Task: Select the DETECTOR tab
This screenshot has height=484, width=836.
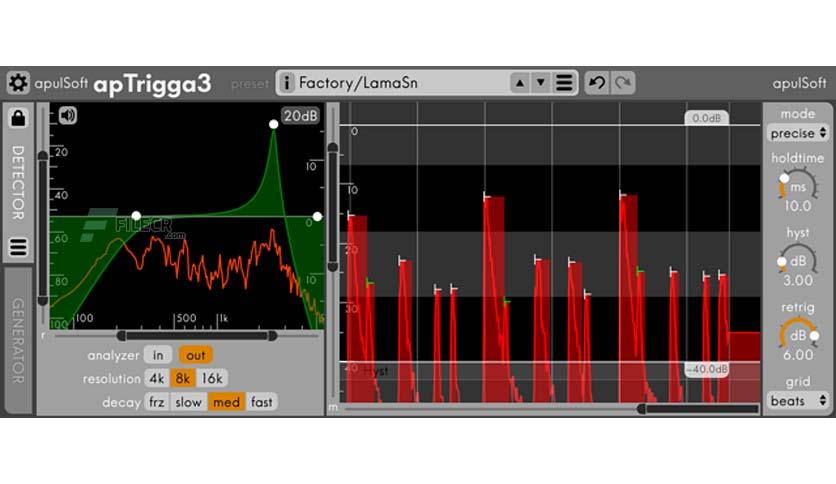Action: point(18,183)
